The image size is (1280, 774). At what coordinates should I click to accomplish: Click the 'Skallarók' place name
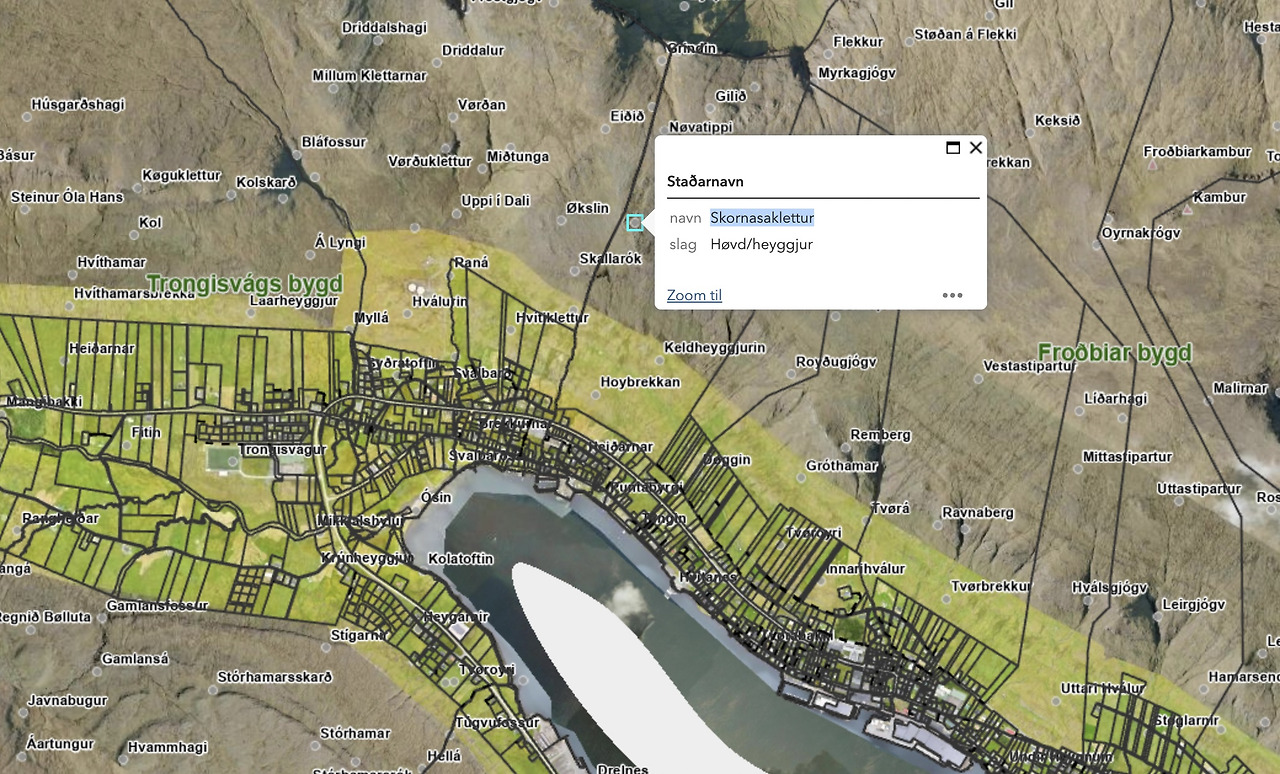pyautogui.click(x=610, y=258)
